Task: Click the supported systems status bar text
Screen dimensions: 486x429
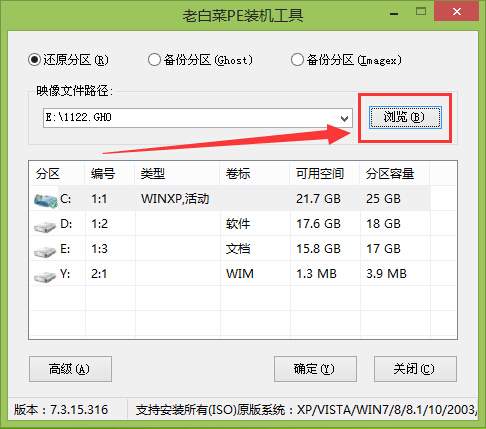Action: tap(306, 410)
